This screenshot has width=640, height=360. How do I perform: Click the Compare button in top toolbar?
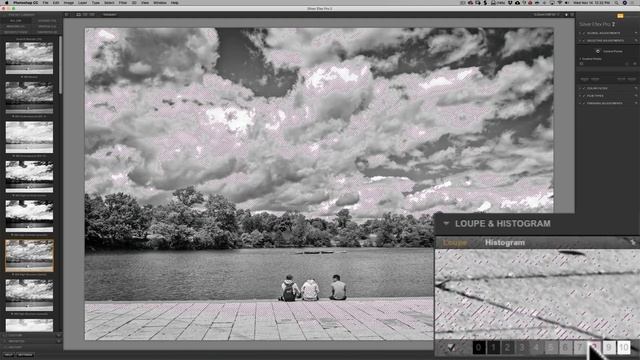point(109,15)
